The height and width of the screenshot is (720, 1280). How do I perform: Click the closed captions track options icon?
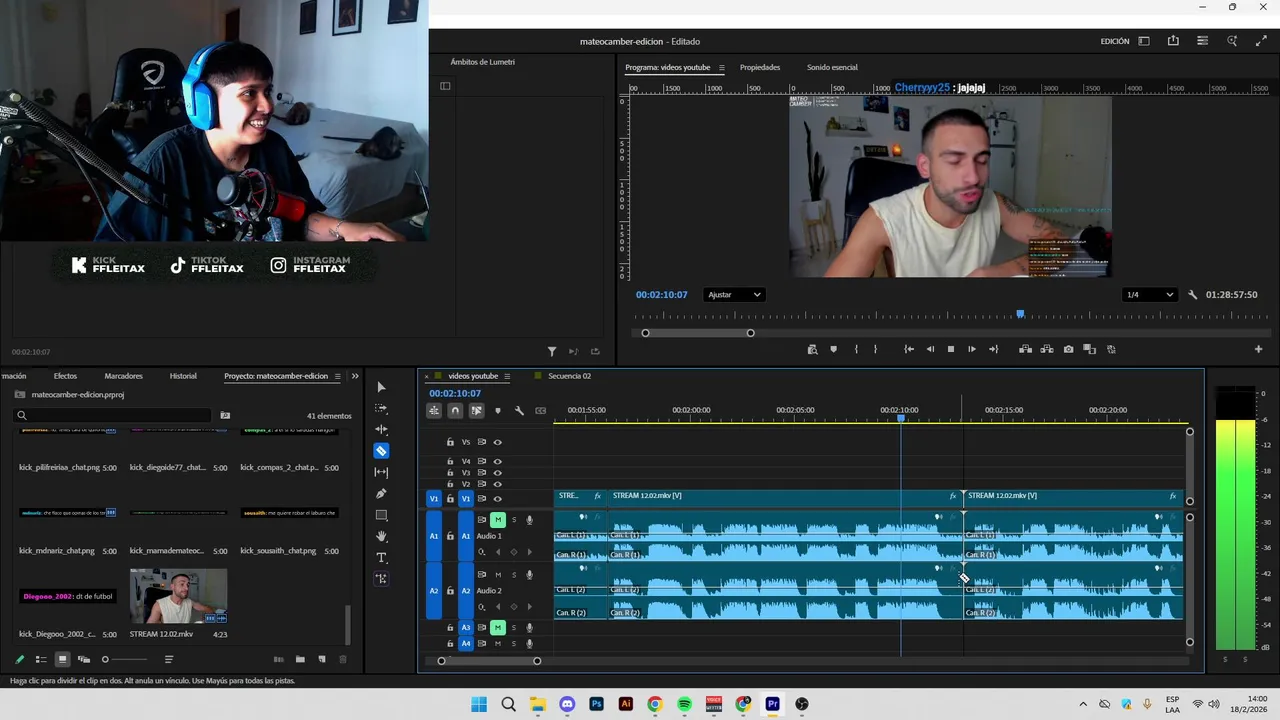coord(541,410)
